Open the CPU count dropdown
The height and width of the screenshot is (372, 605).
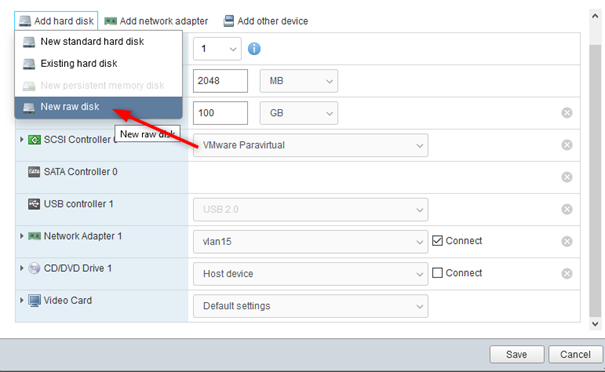(x=217, y=49)
